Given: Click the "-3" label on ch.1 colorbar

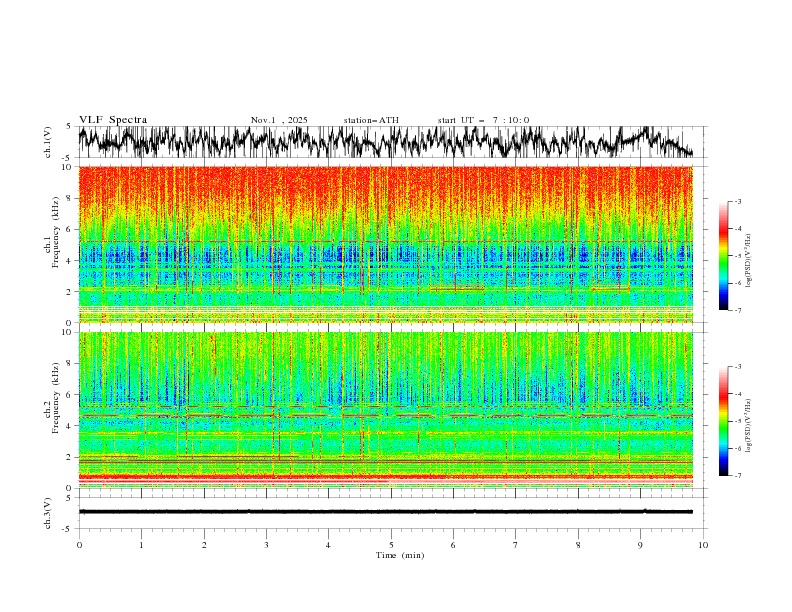Looking at the screenshot, I should (737, 201).
